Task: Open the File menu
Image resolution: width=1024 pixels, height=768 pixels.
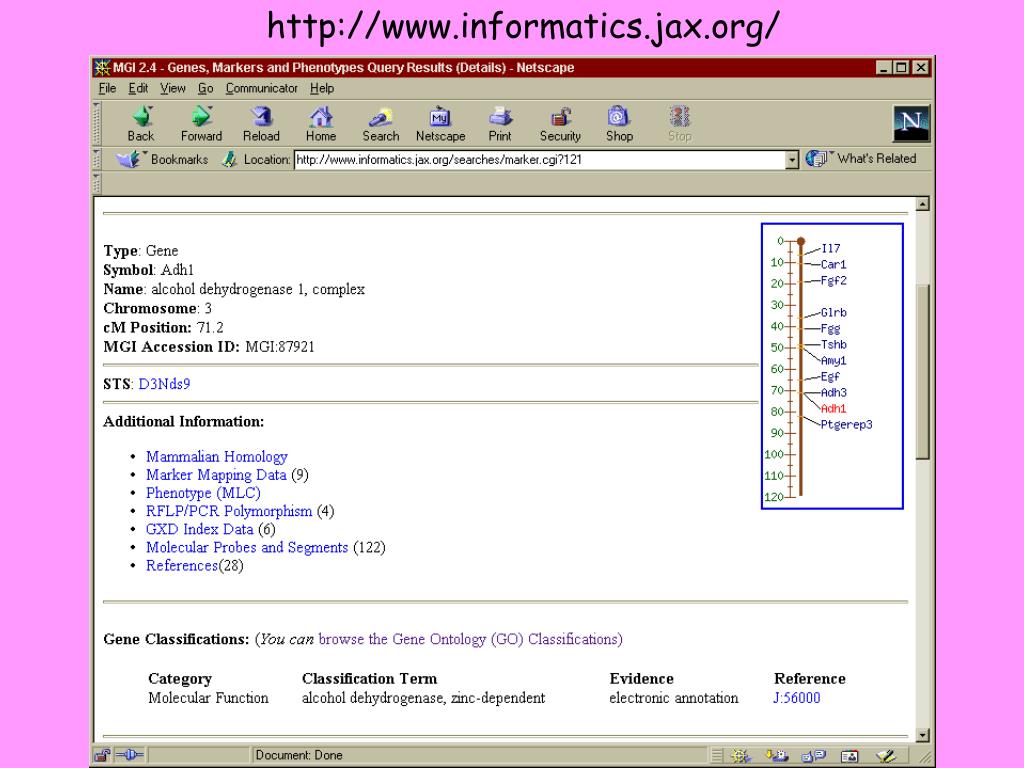Action: 107,88
